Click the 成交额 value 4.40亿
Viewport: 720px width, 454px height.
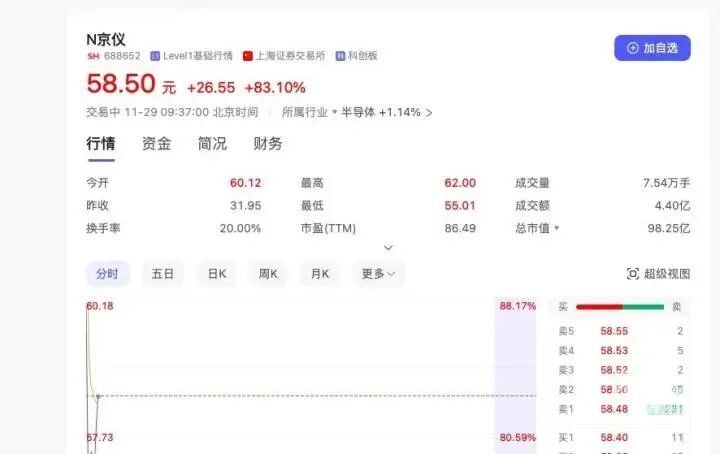coord(672,206)
